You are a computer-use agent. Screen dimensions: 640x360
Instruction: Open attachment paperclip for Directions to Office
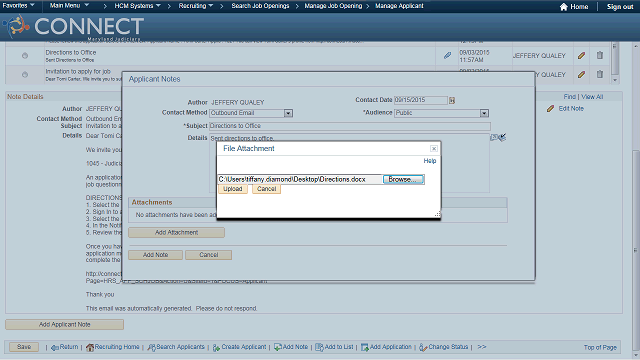[x=448, y=55]
